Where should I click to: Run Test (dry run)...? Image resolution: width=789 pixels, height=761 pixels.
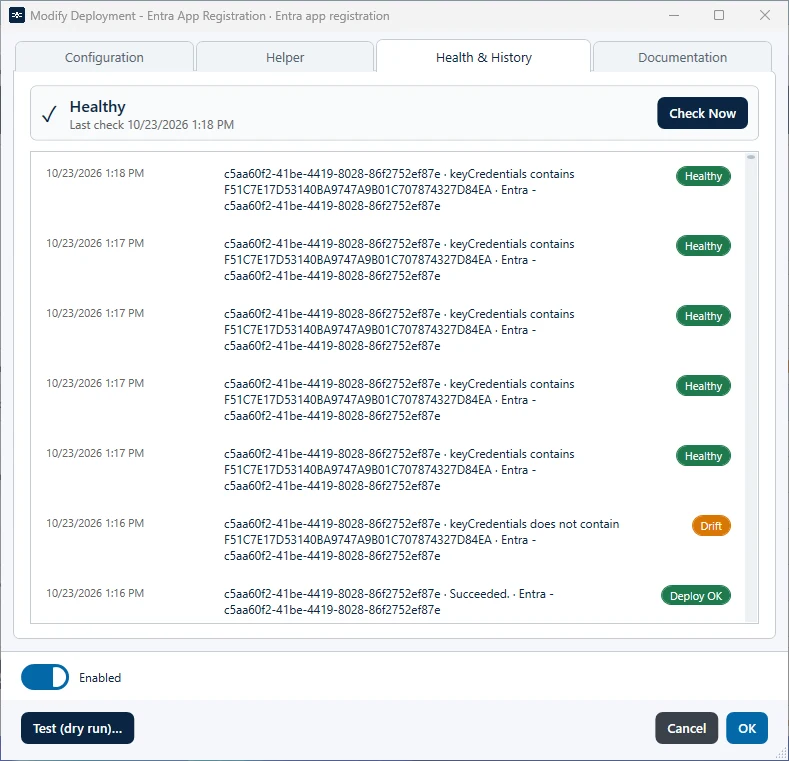(x=77, y=728)
